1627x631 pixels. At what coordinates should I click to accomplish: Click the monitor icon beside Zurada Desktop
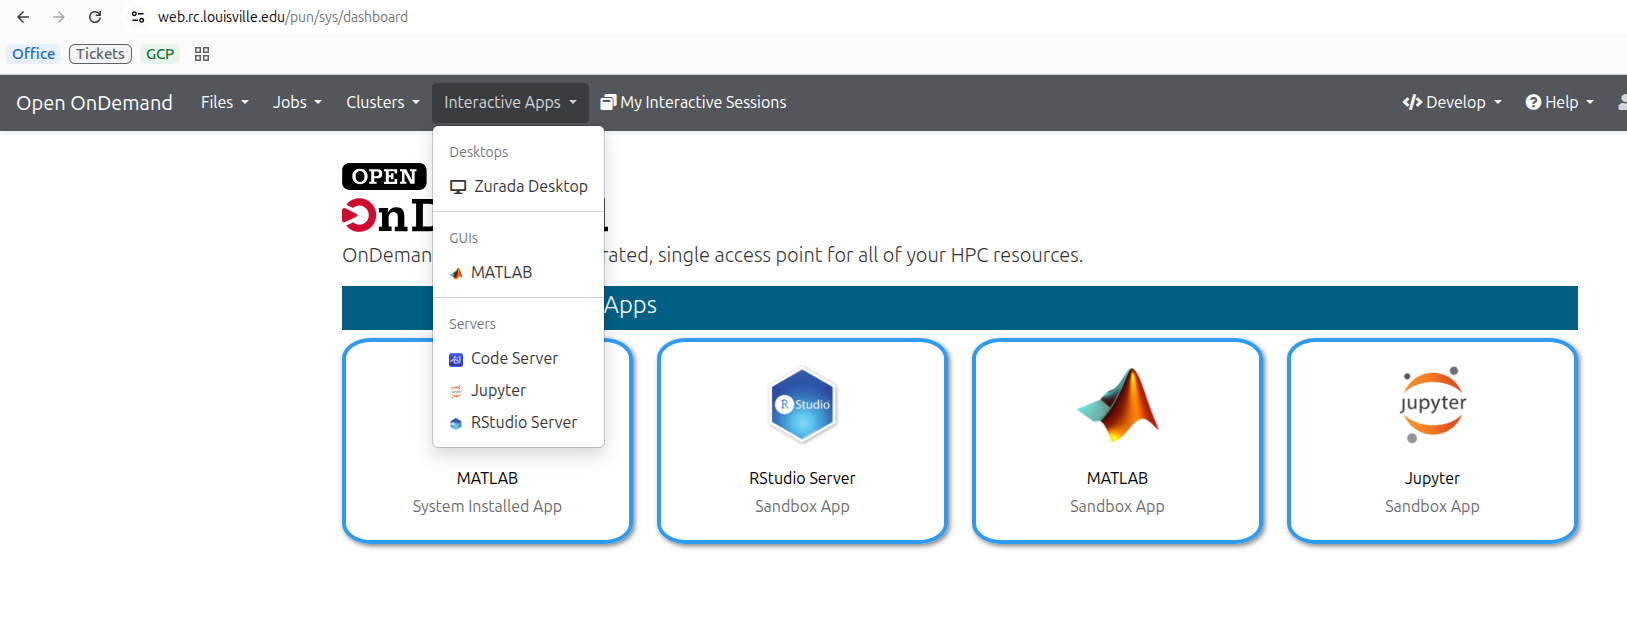pos(458,187)
